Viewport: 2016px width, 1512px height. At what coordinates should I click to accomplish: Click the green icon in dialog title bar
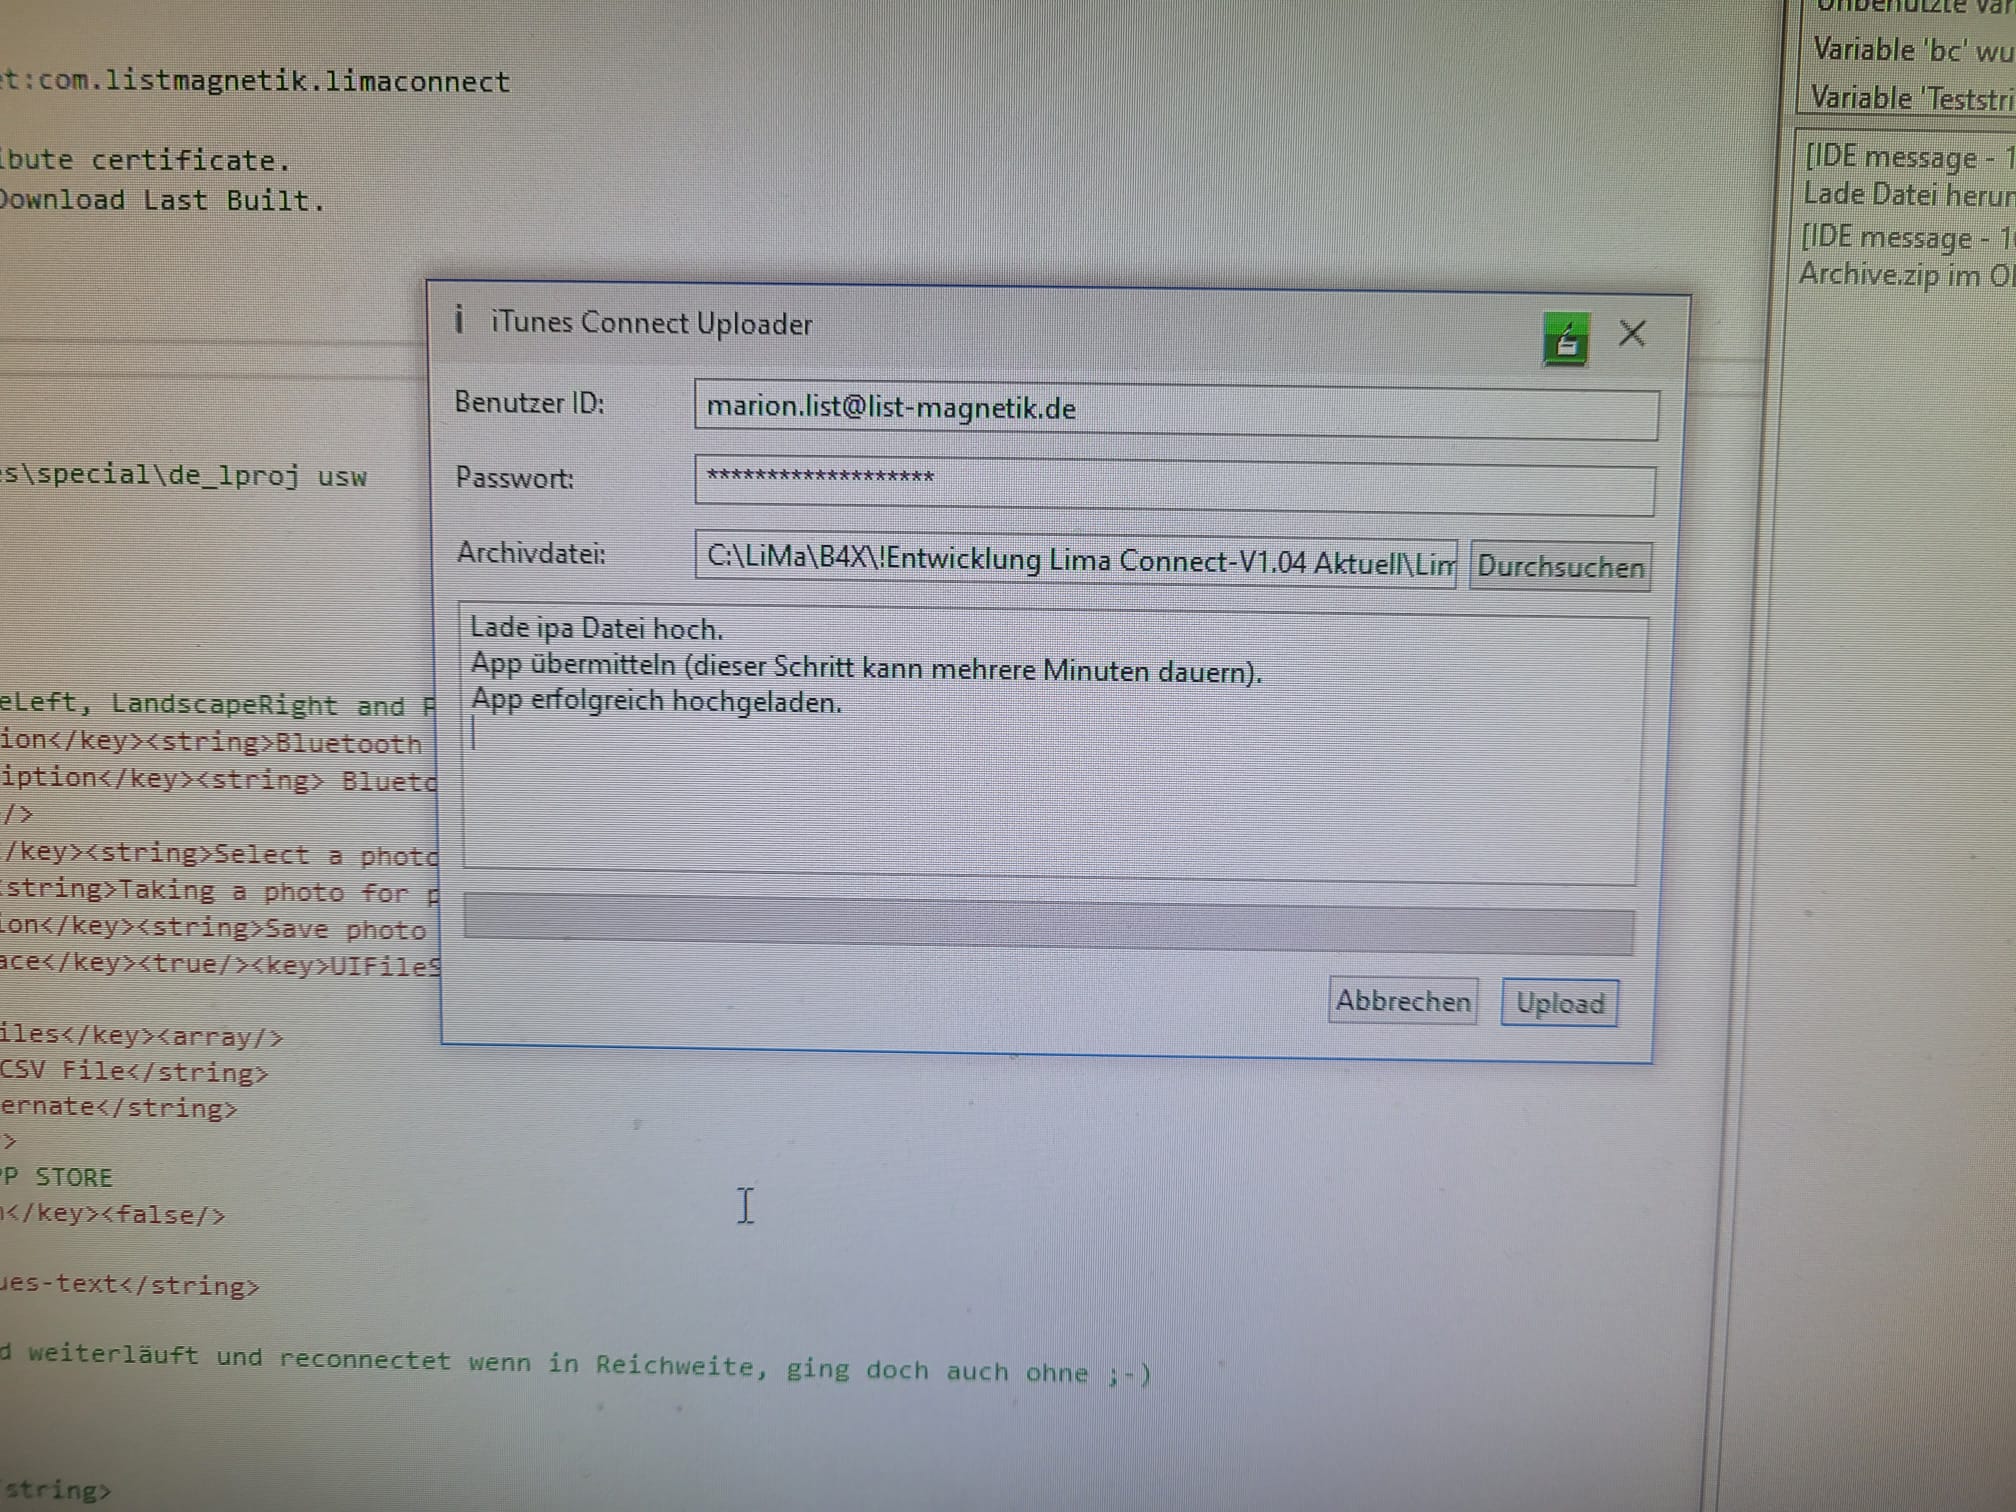tap(1565, 340)
